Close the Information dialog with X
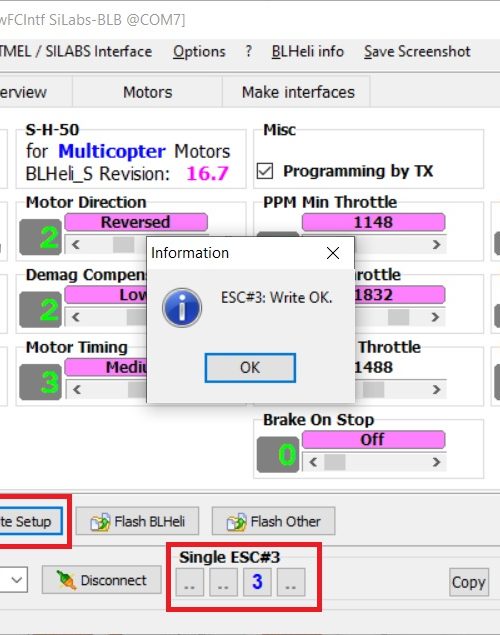The height and width of the screenshot is (635, 500). tap(333, 253)
